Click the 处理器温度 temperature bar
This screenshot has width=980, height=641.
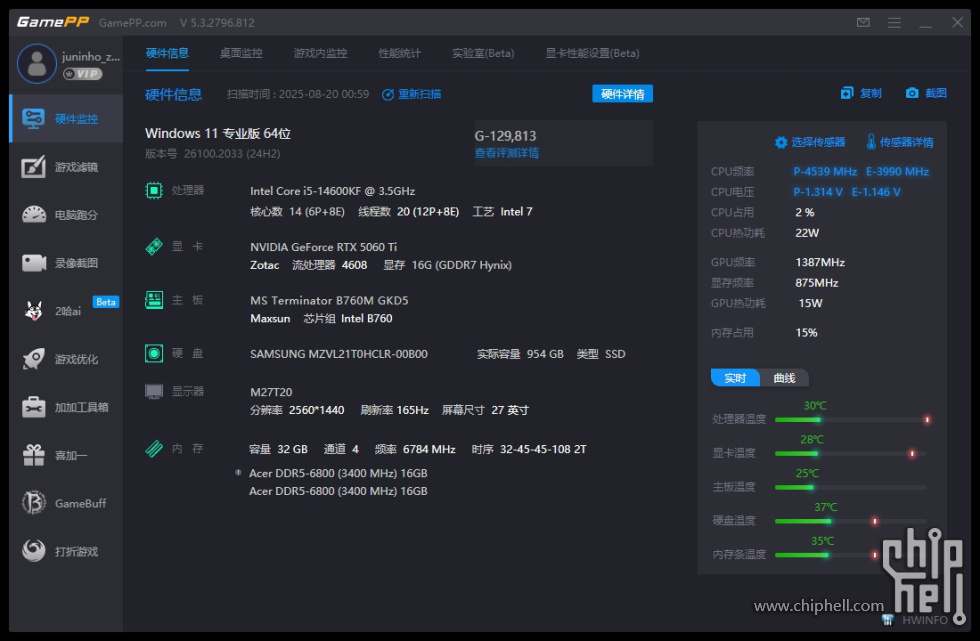(852, 420)
